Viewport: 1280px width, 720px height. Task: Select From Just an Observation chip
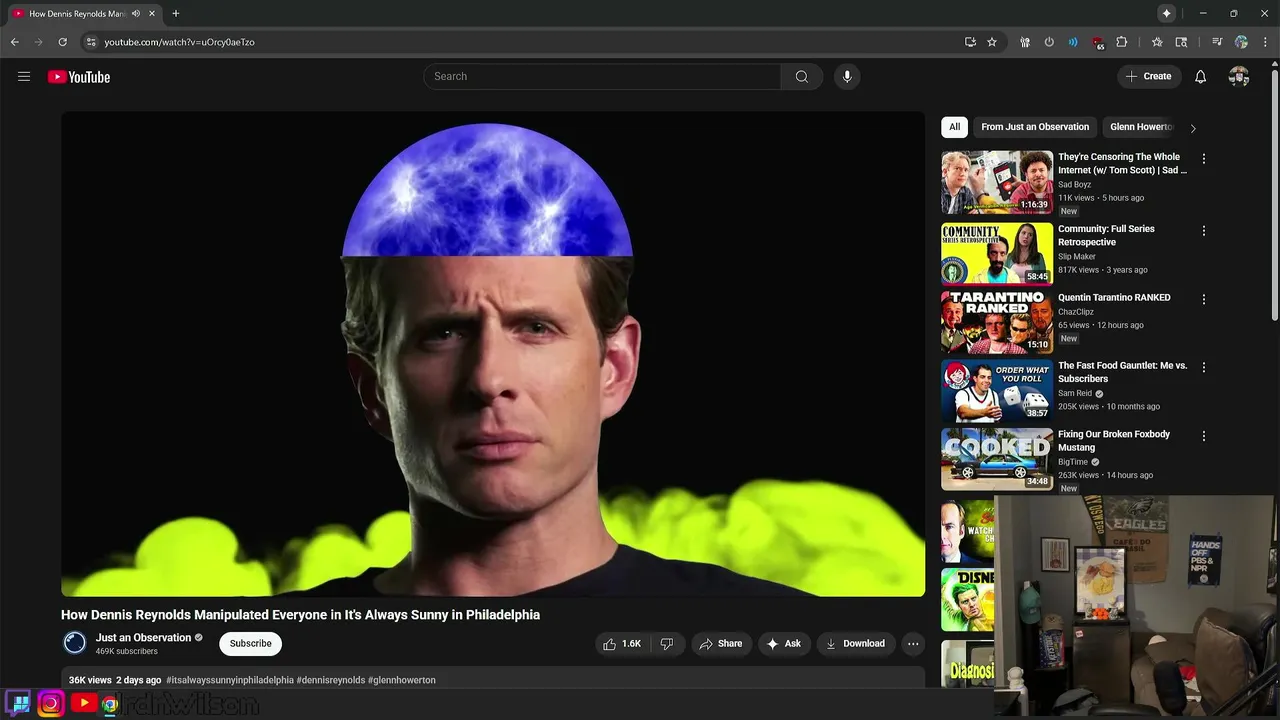[1035, 127]
